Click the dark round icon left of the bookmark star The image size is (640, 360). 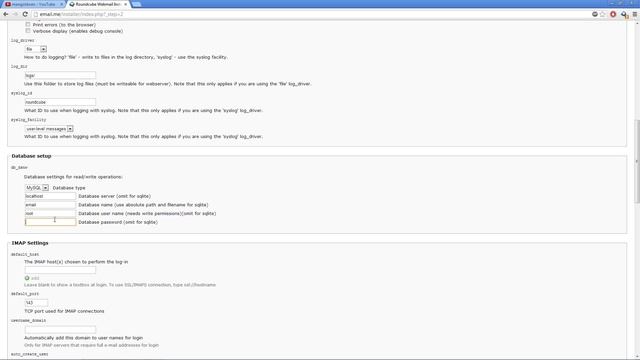click(x=595, y=14)
